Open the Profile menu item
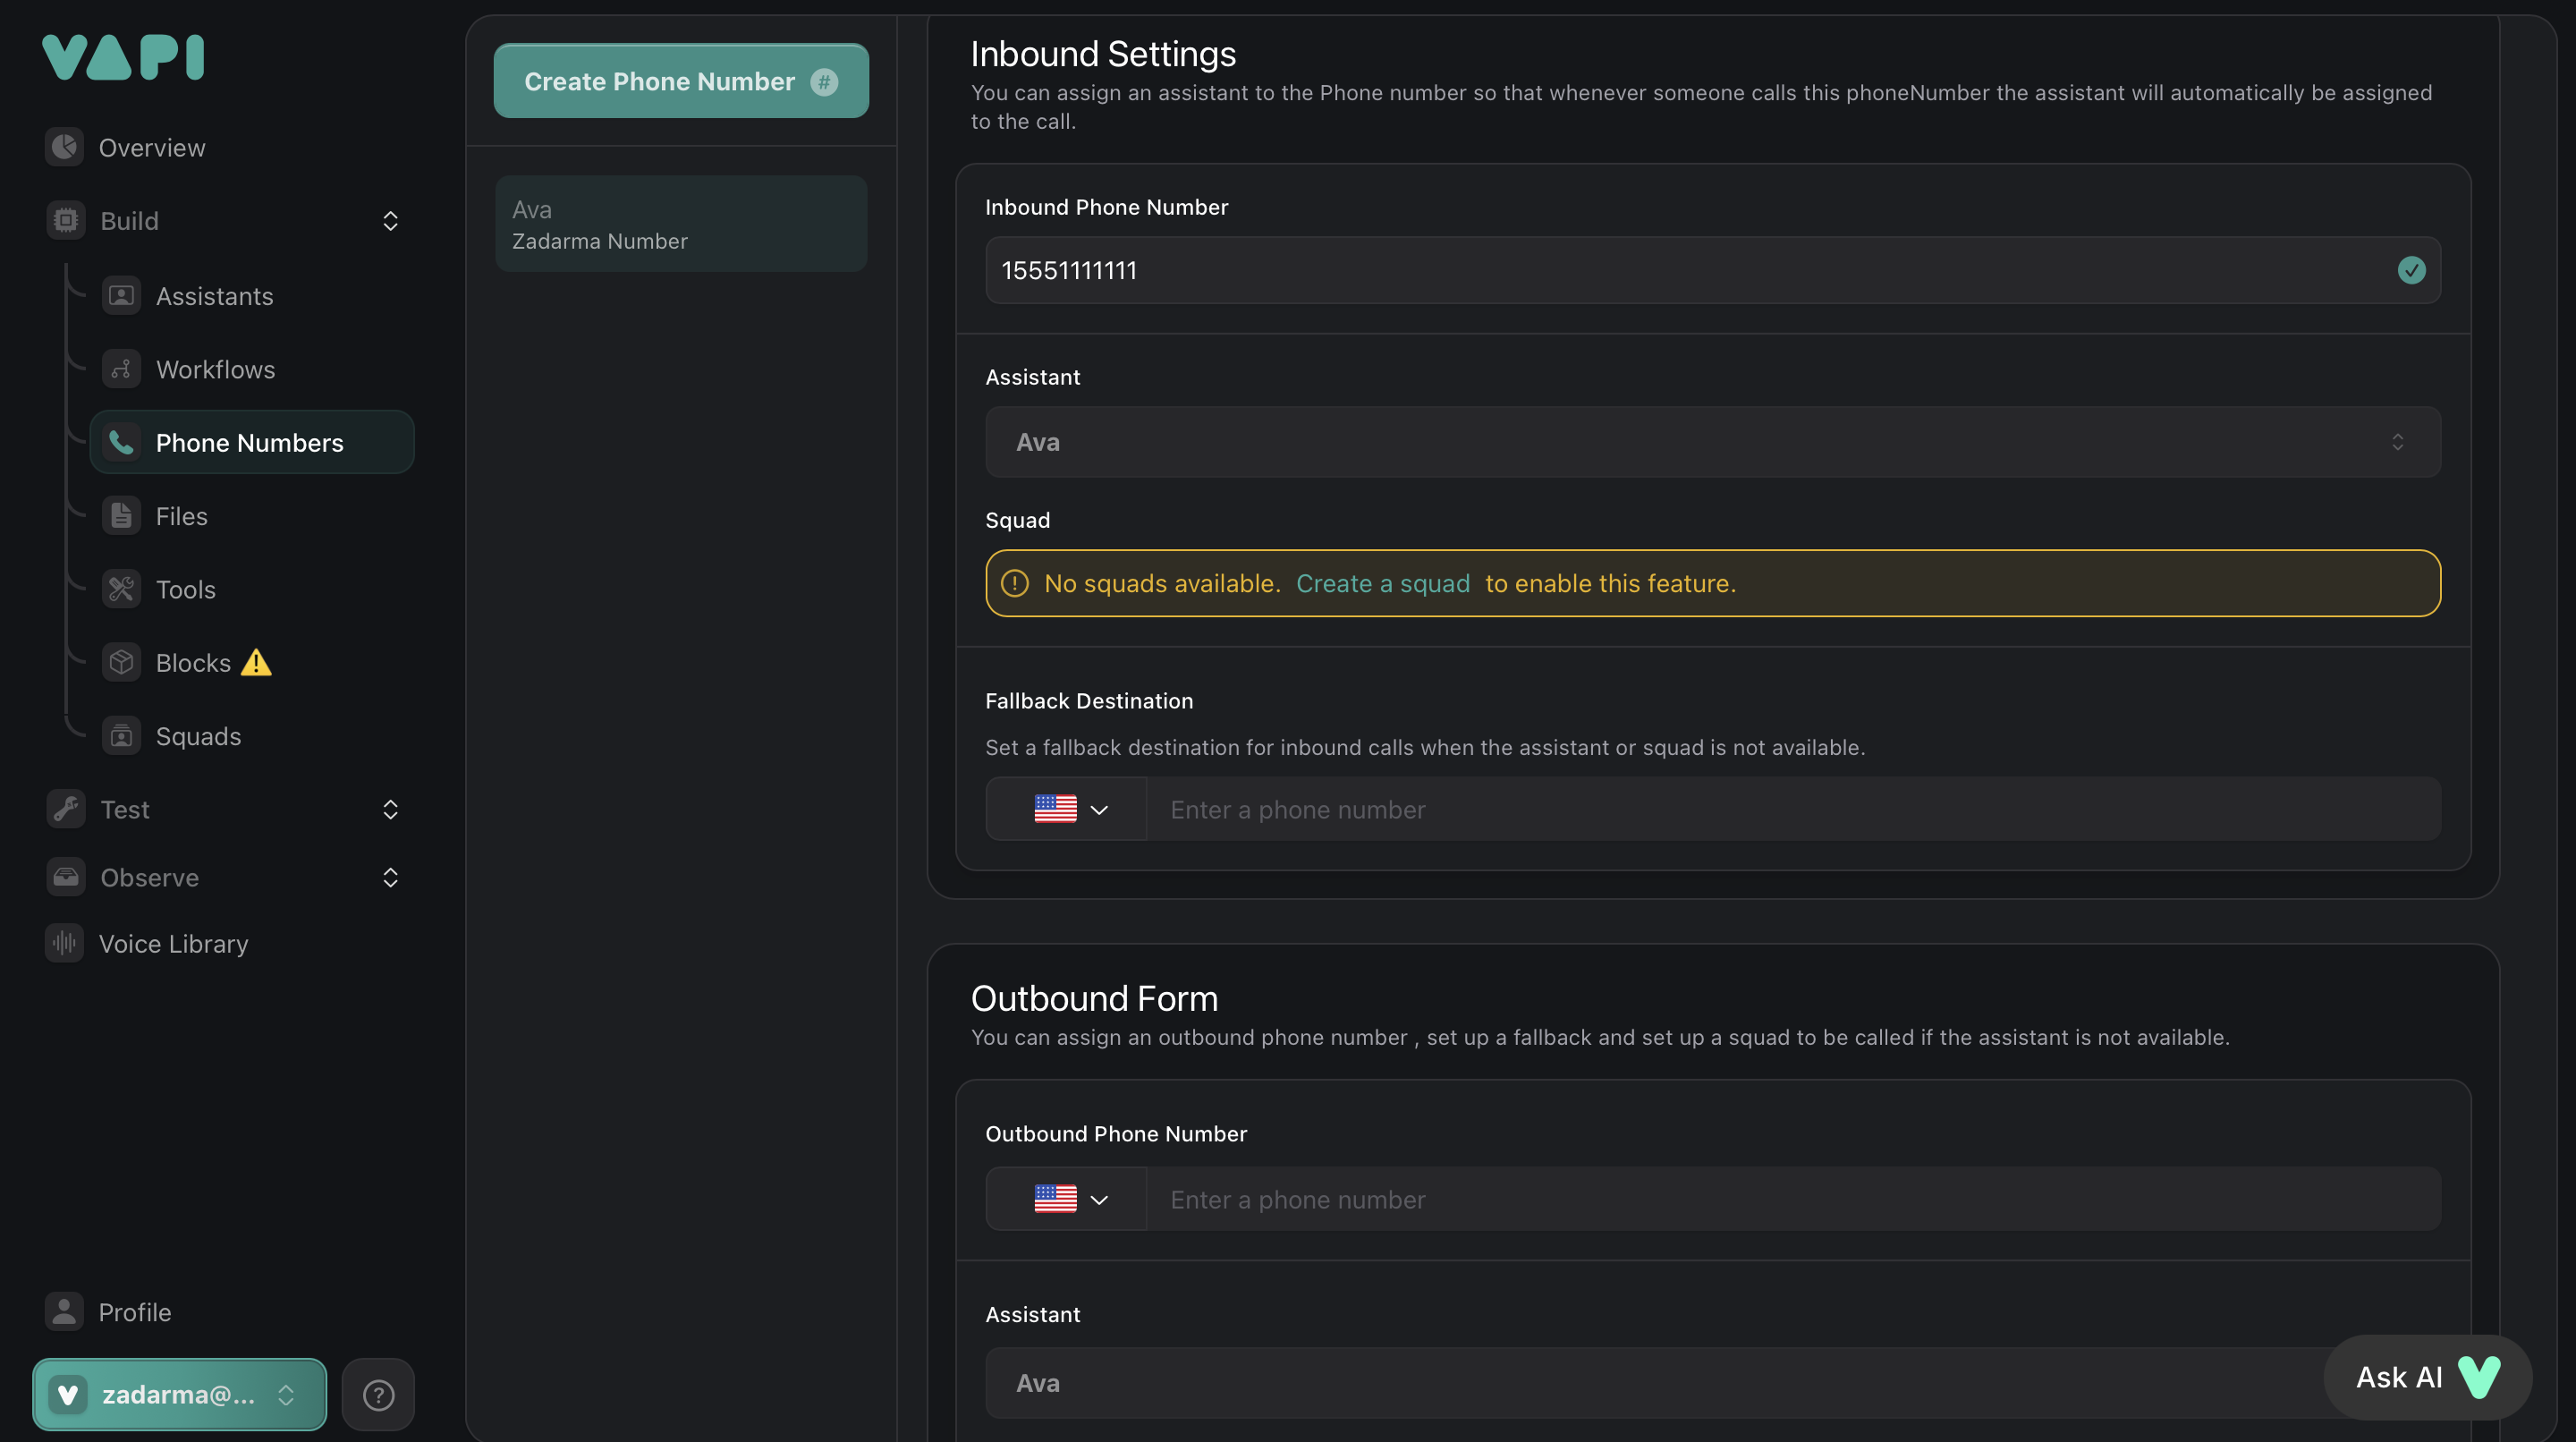Screen dimensions: 2576x1442 (134, 1312)
